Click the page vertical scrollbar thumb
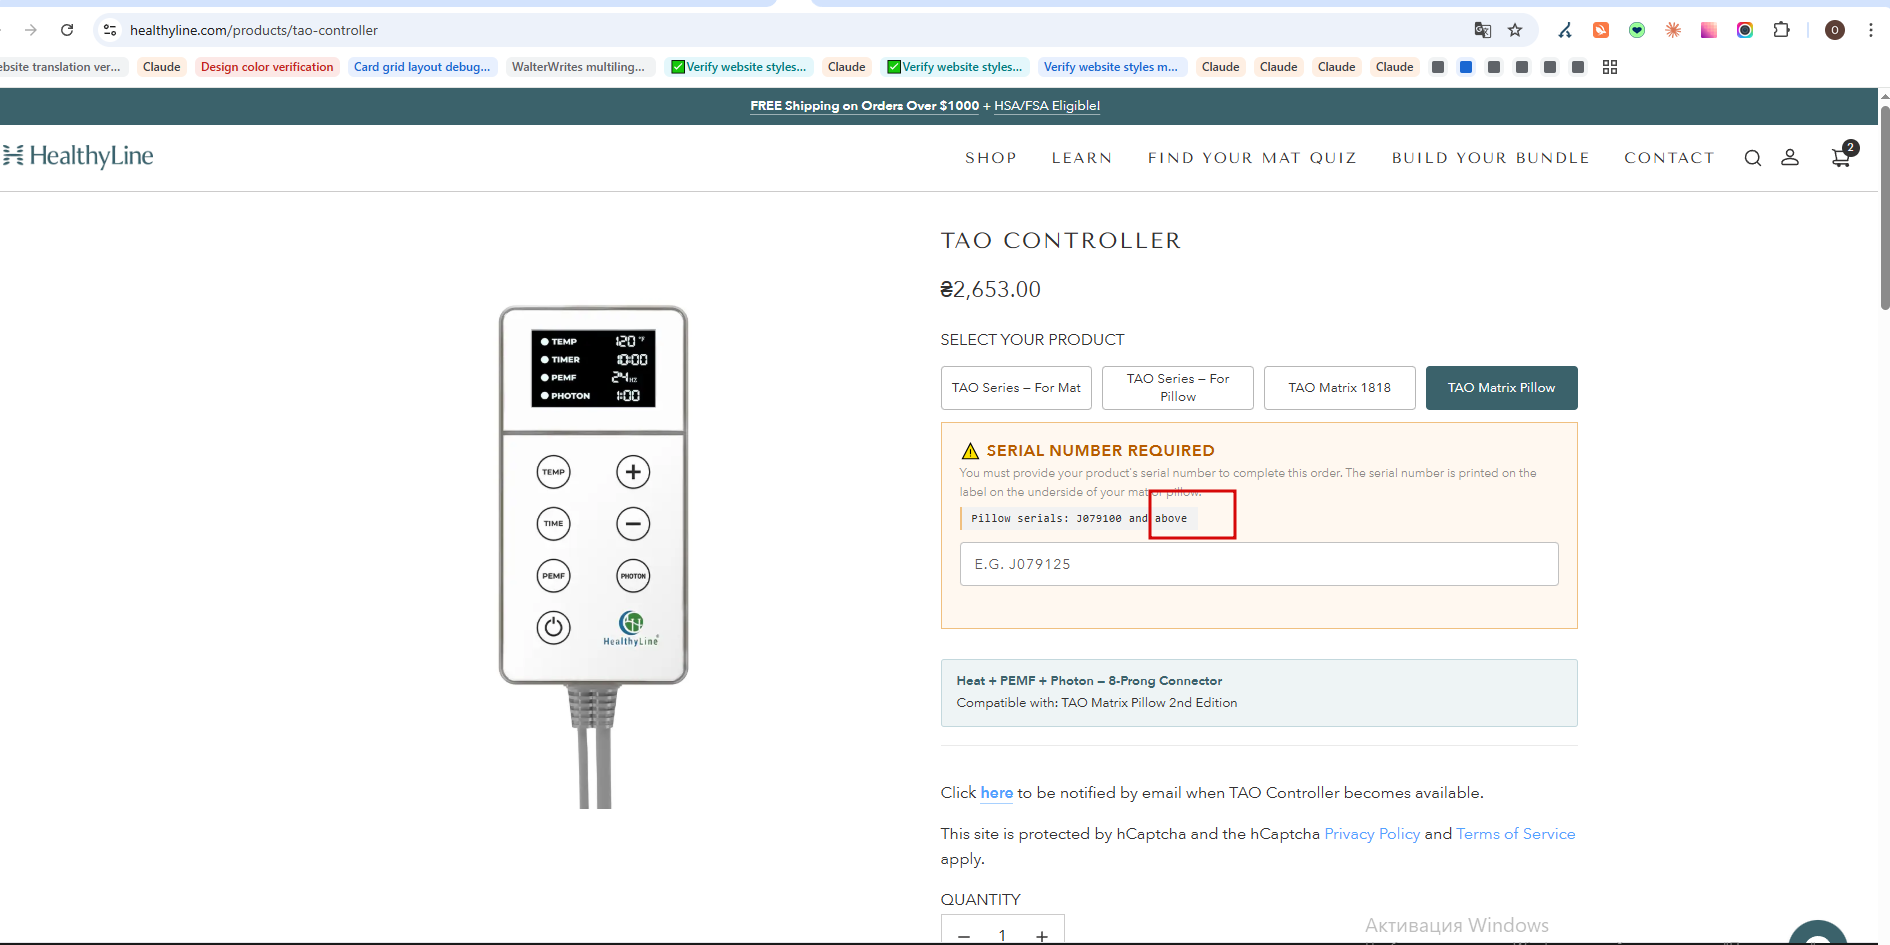The width and height of the screenshot is (1890, 945). coord(1885,208)
